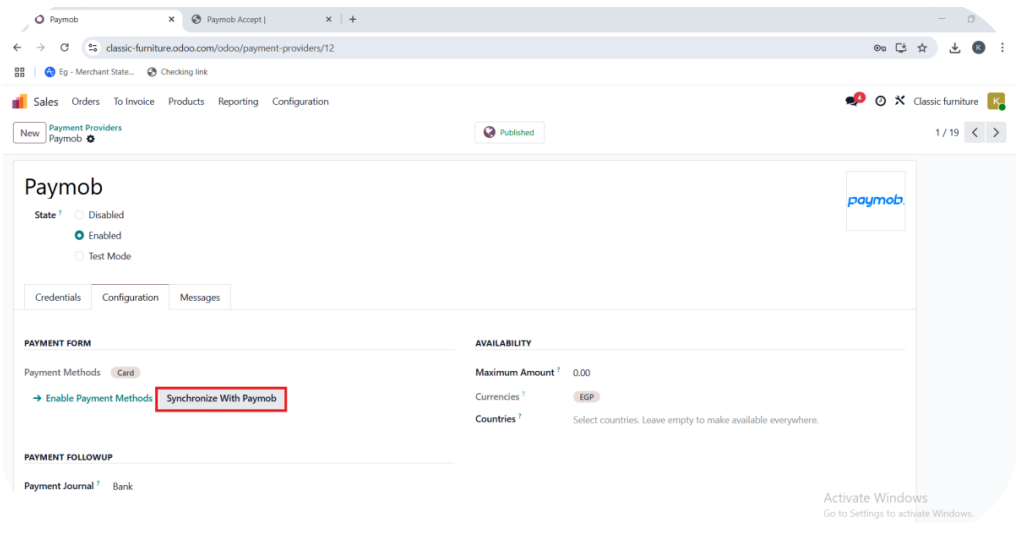The image size is (1017, 534).
Task: Open the messages chat icon
Action: point(852,101)
